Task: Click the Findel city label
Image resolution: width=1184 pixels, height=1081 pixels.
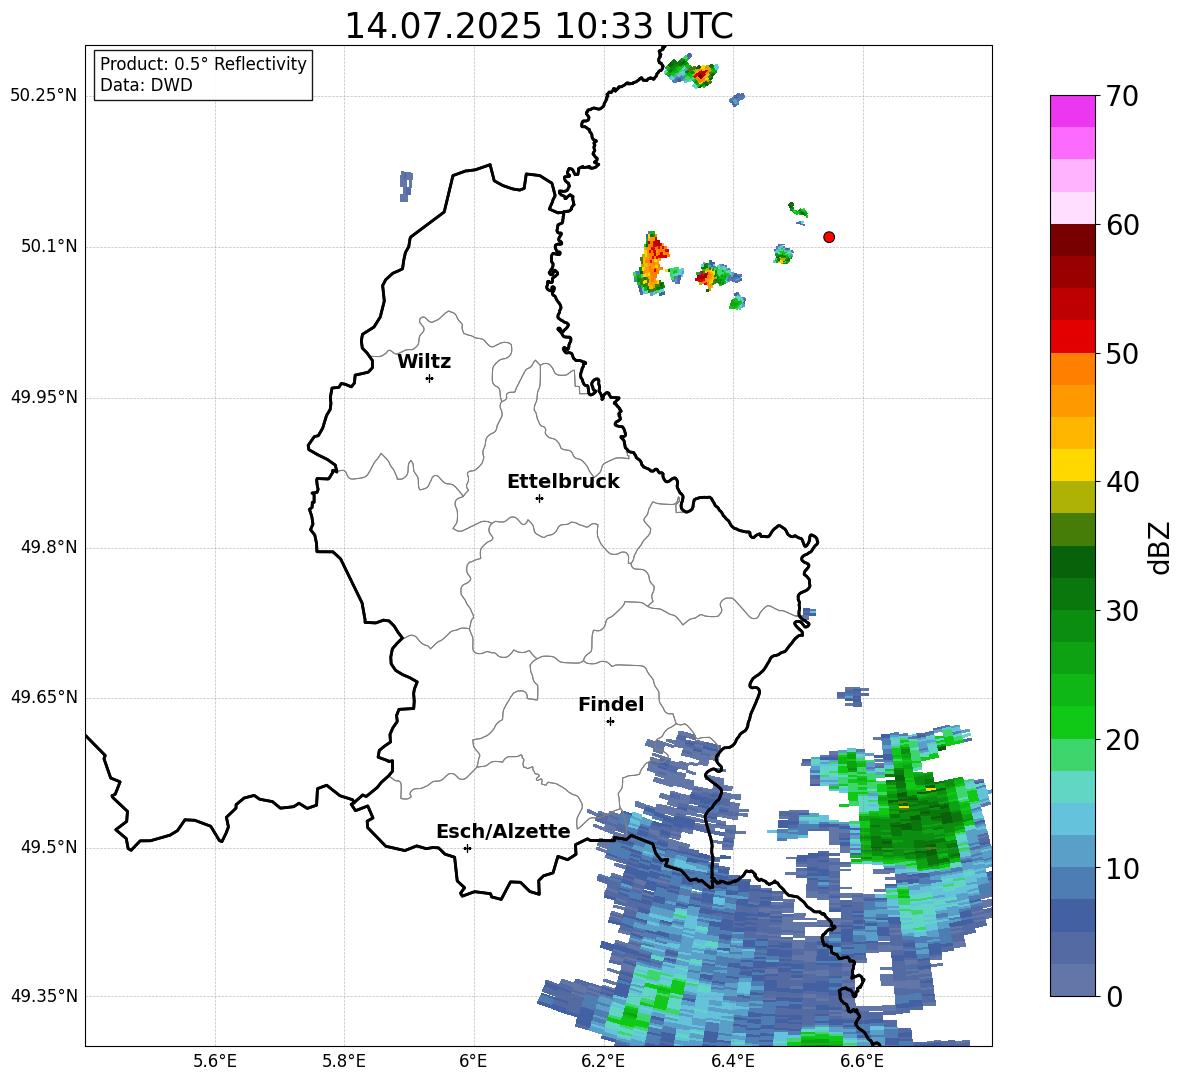Action: [611, 704]
